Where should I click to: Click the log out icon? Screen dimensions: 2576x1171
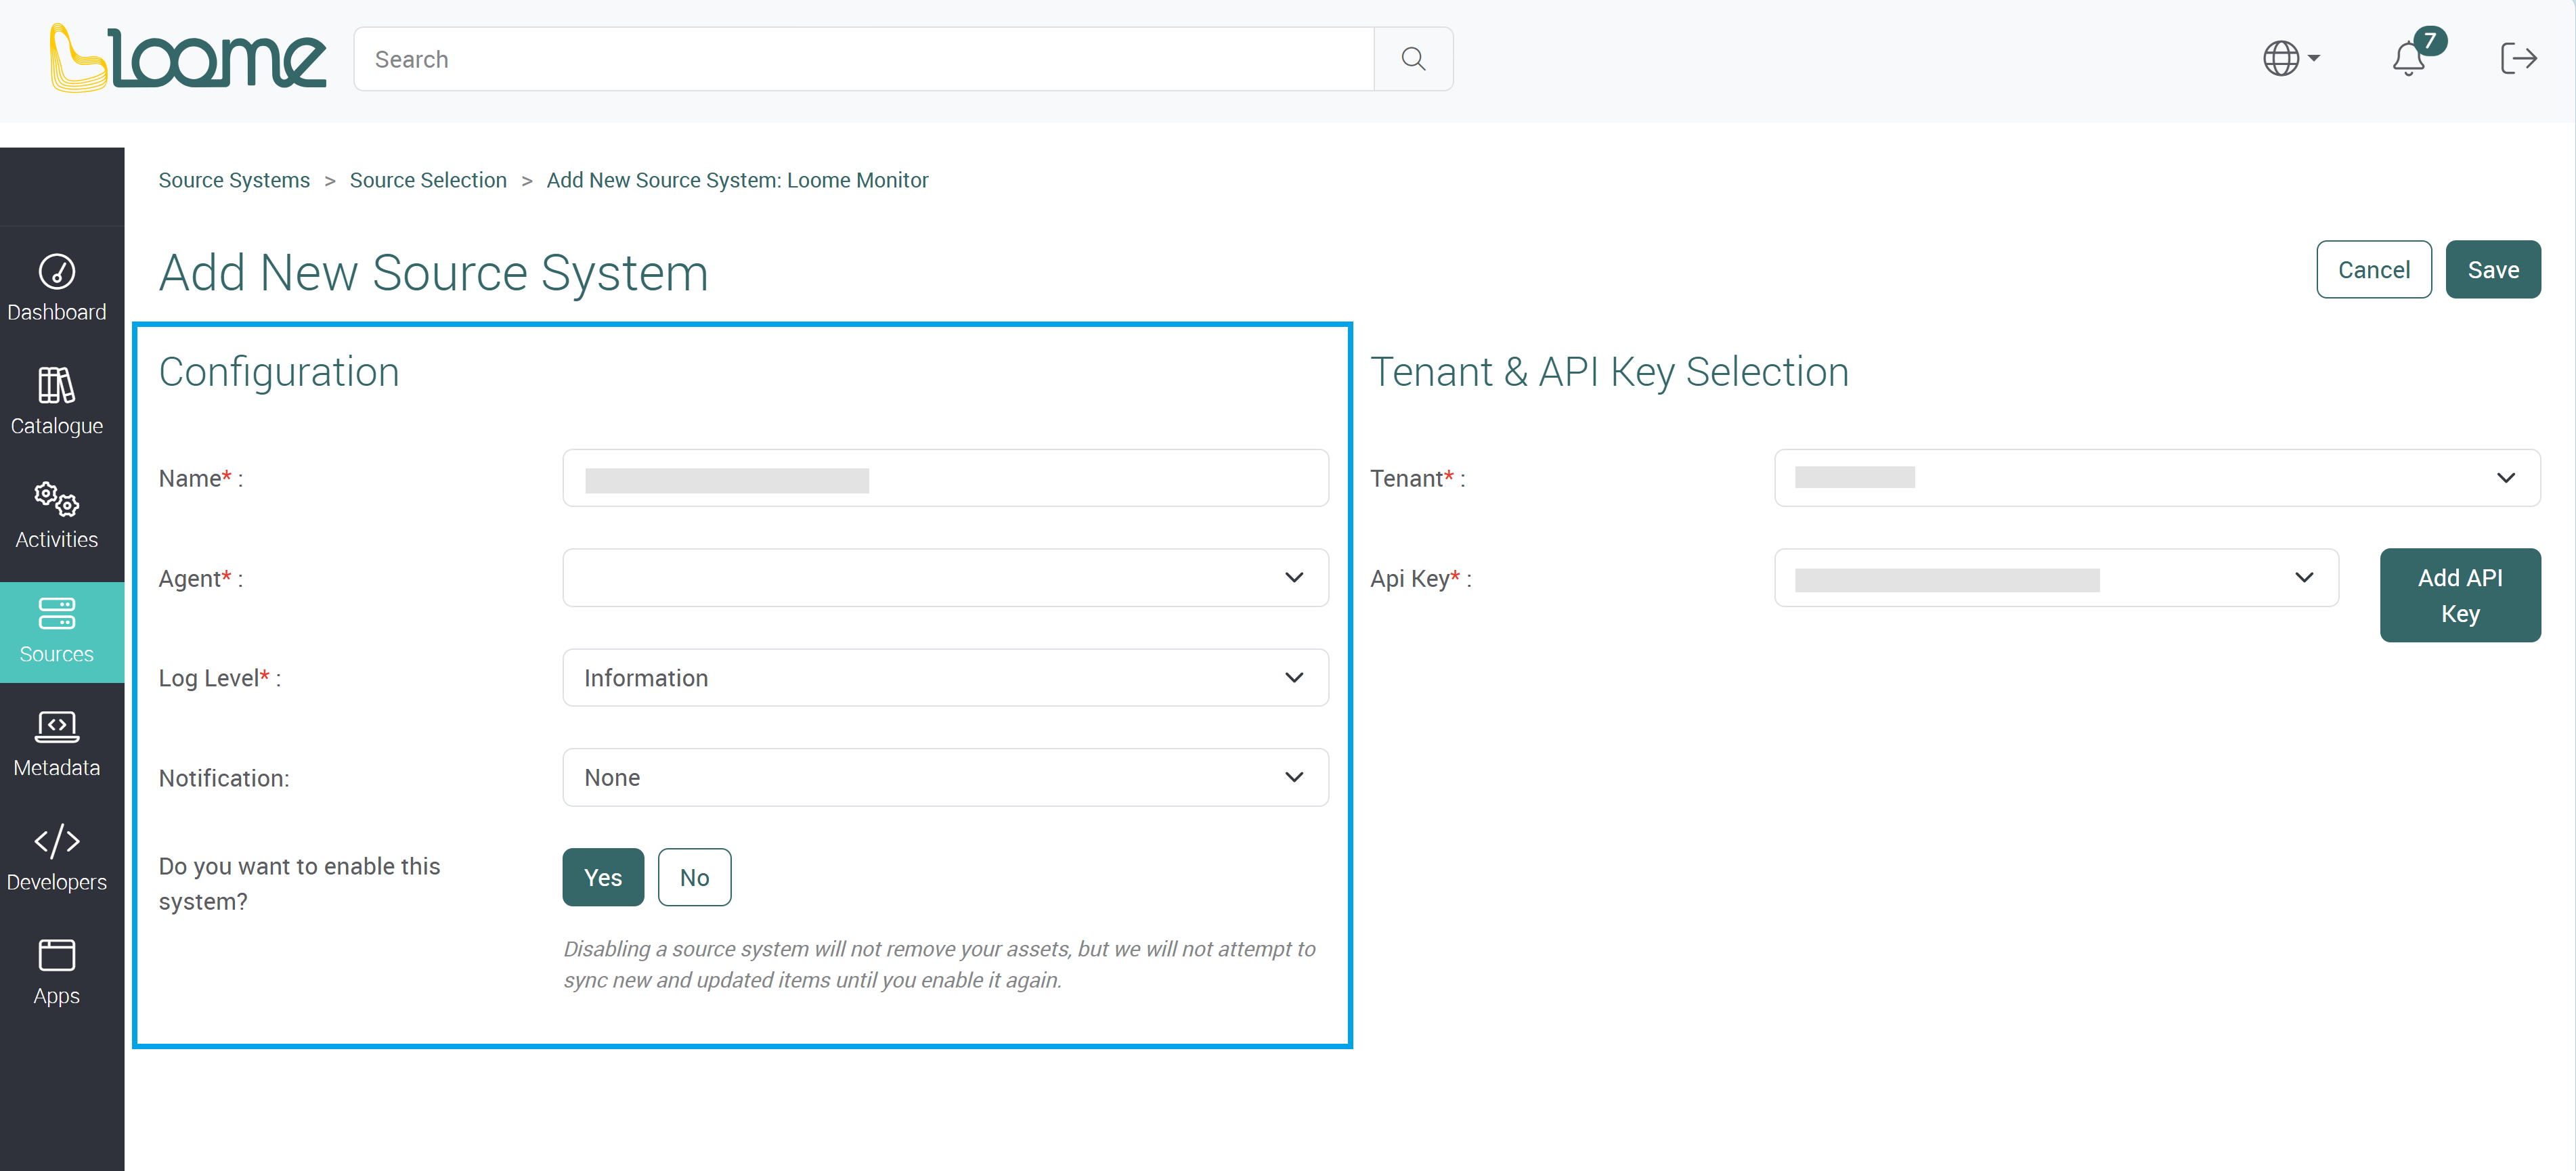tap(2518, 58)
